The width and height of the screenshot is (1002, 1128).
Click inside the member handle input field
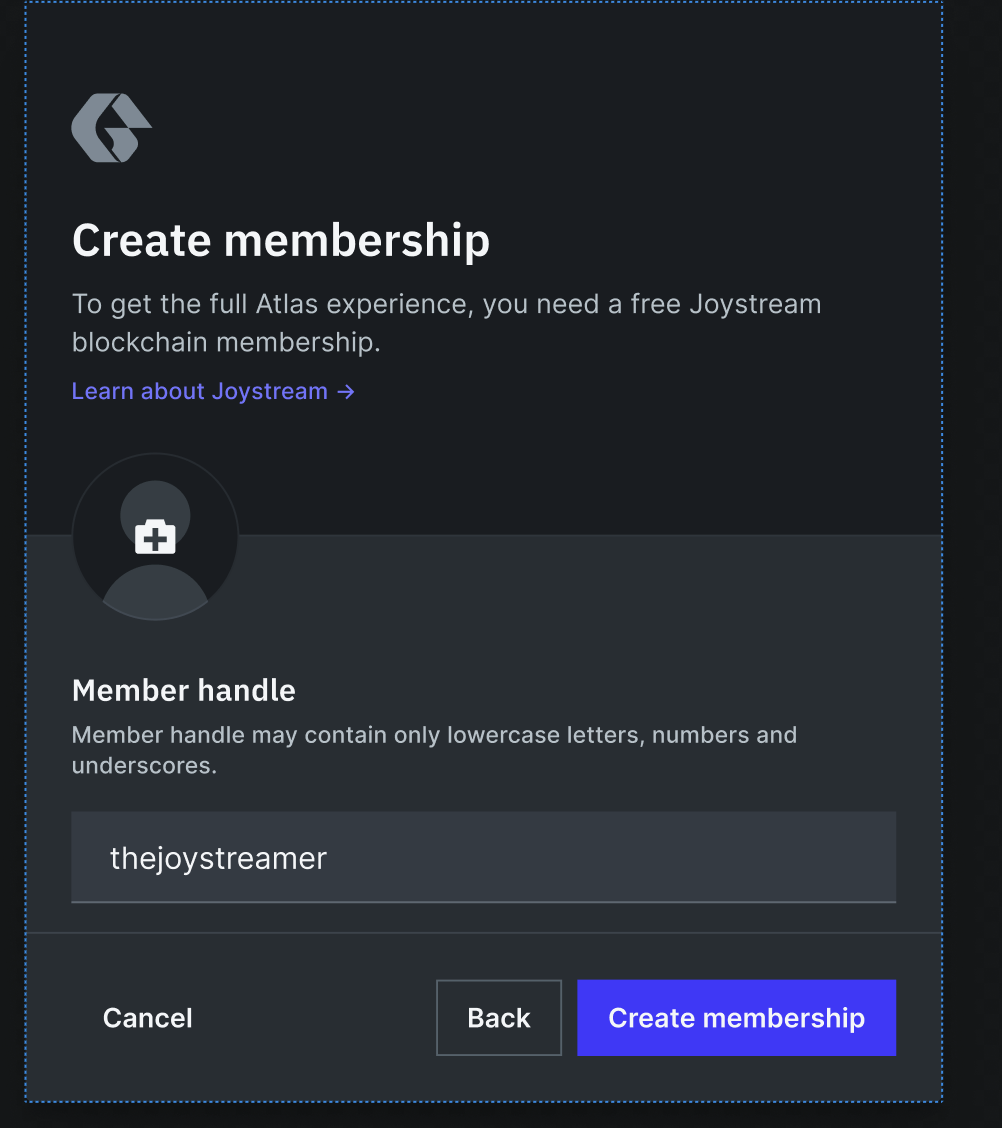pyautogui.click(x=484, y=857)
